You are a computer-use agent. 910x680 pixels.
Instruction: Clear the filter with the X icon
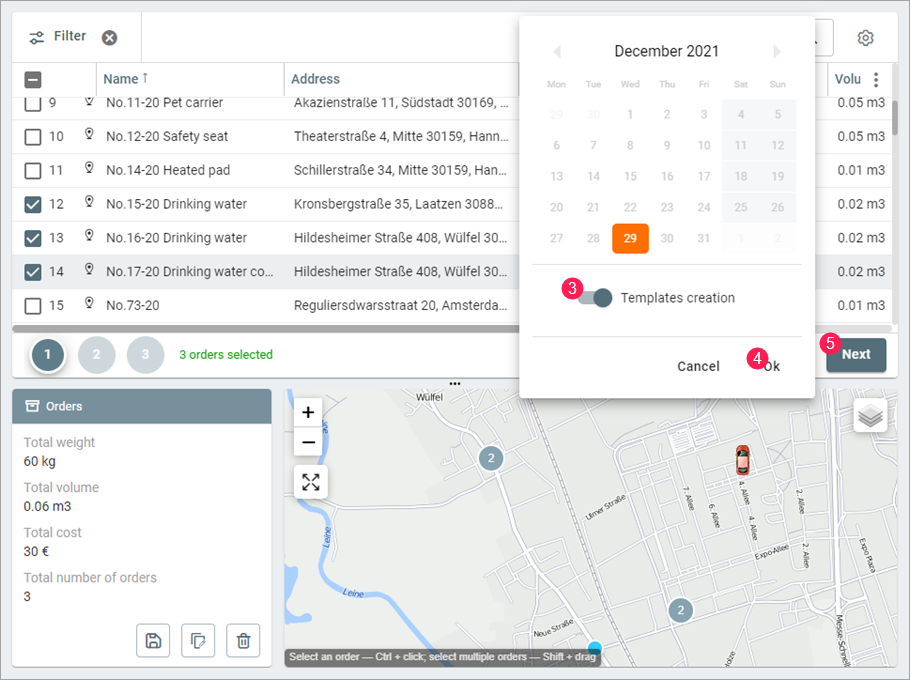pyautogui.click(x=109, y=38)
